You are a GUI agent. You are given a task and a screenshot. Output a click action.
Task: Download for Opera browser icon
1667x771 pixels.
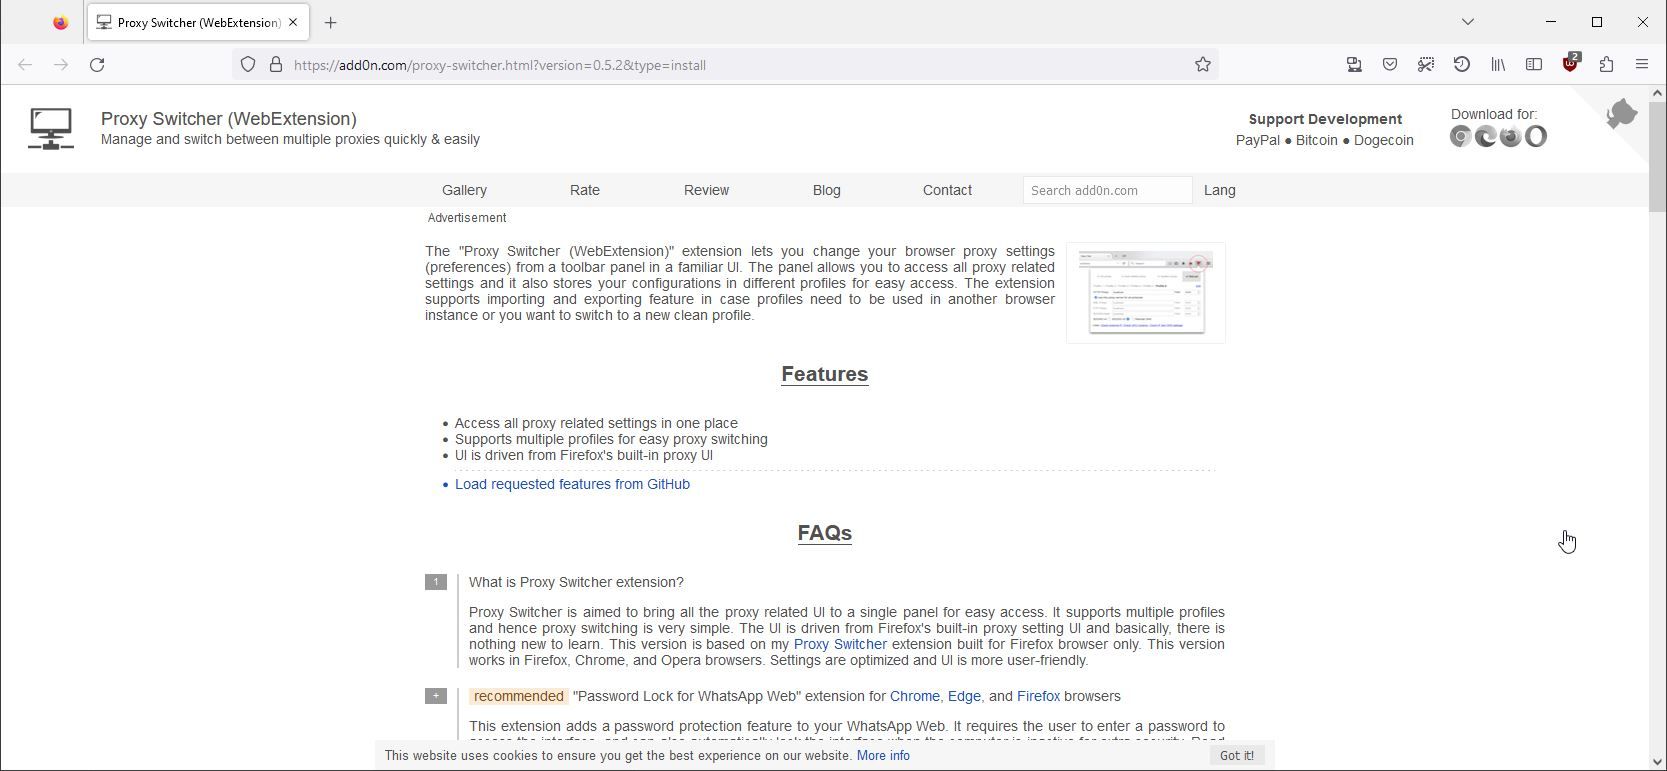[1536, 137]
